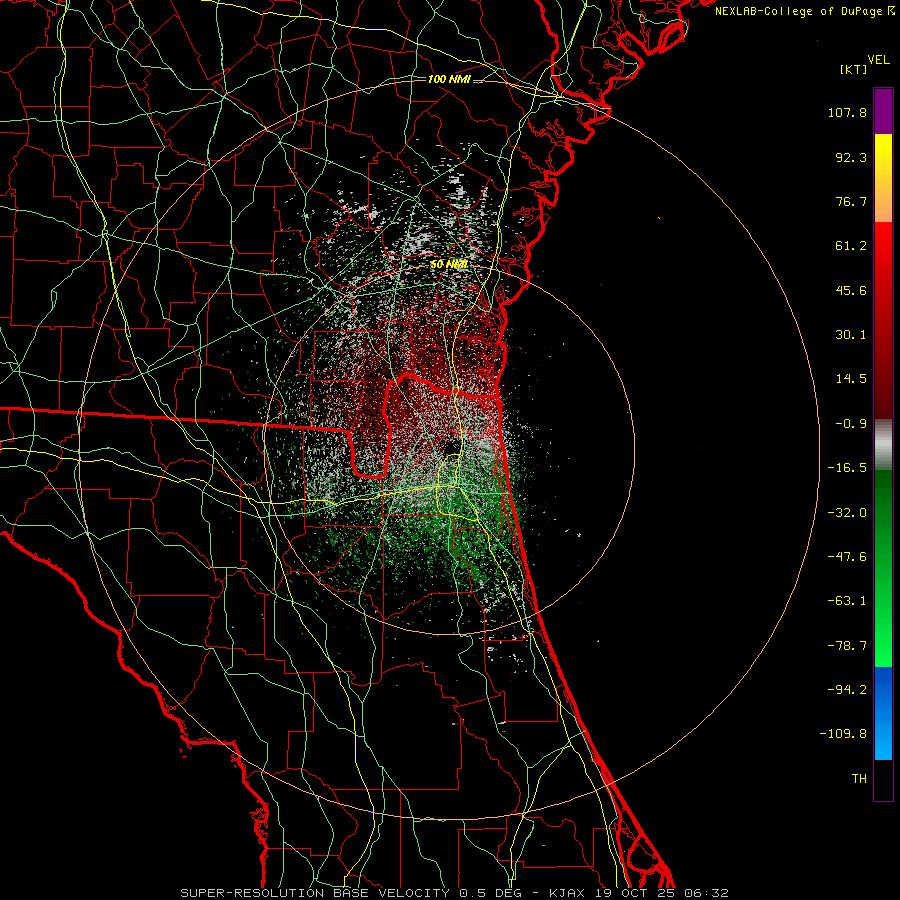This screenshot has width=900, height=900.
Task: Click the -0.9 velocity scale value
Action: point(851,424)
